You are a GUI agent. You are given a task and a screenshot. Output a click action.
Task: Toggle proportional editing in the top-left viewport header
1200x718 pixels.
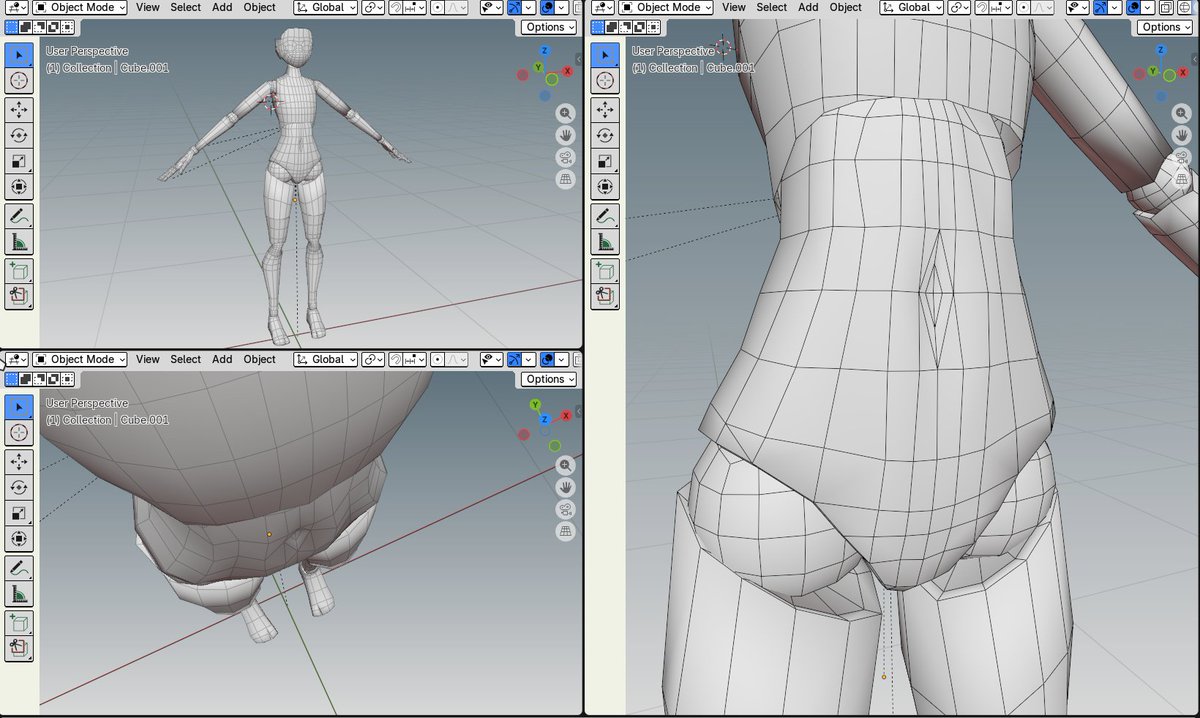(x=438, y=7)
